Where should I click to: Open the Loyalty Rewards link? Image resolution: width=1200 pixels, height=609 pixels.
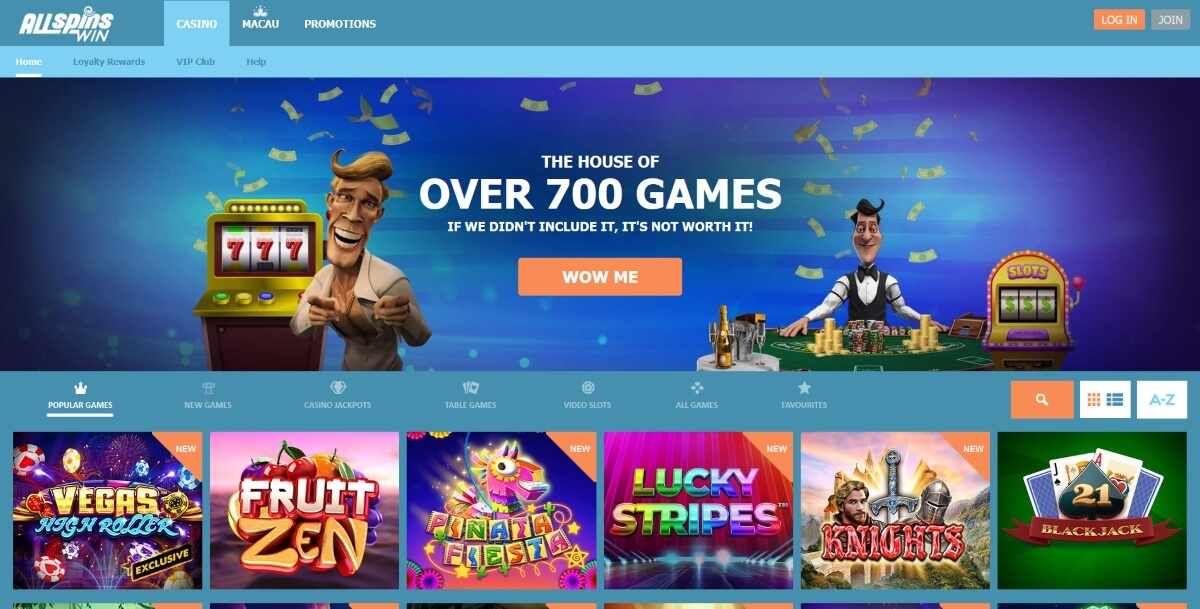pyautogui.click(x=109, y=62)
